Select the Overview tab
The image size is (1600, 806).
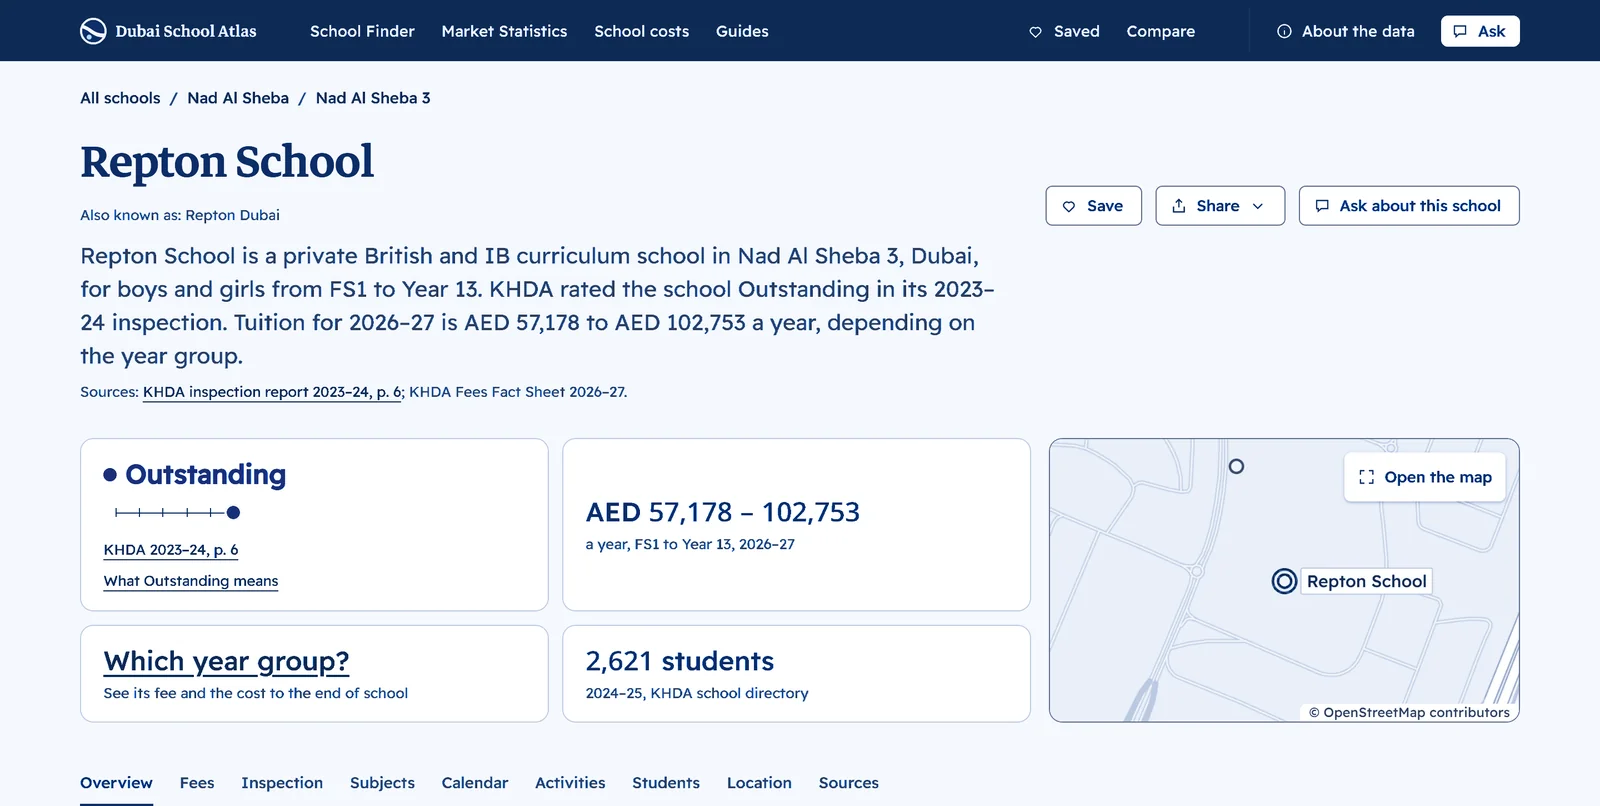[x=116, y=783]
